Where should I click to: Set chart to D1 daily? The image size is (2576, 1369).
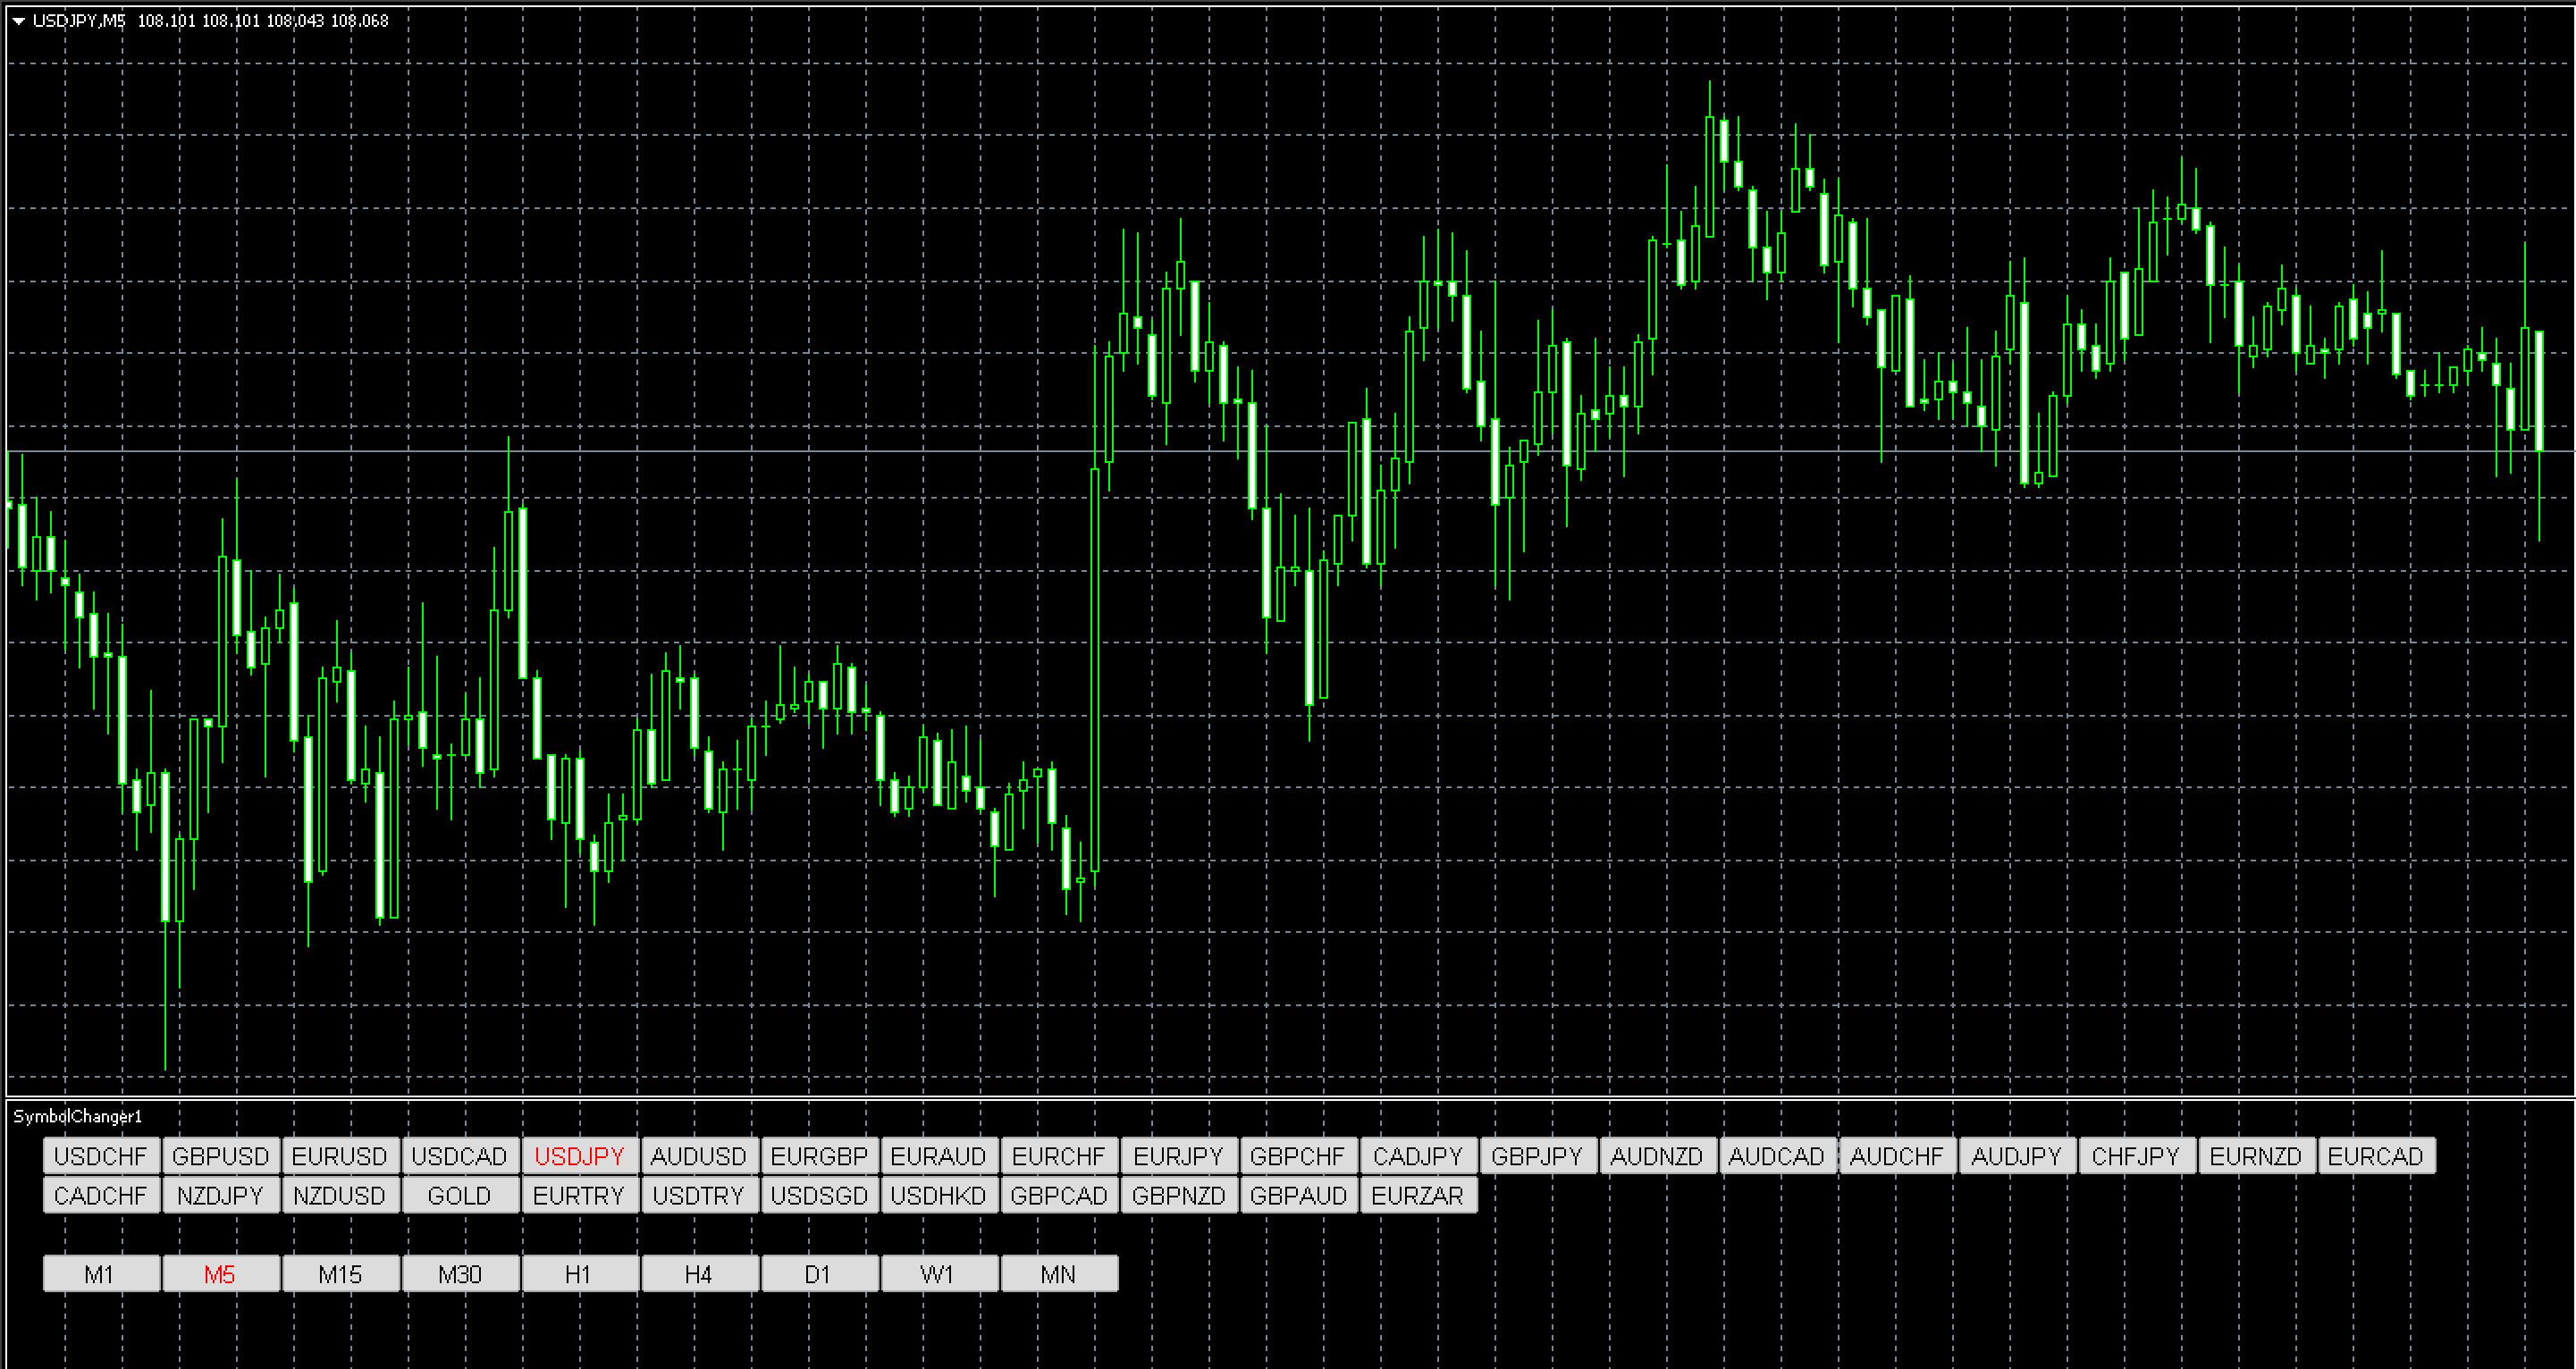(819, 1274)
